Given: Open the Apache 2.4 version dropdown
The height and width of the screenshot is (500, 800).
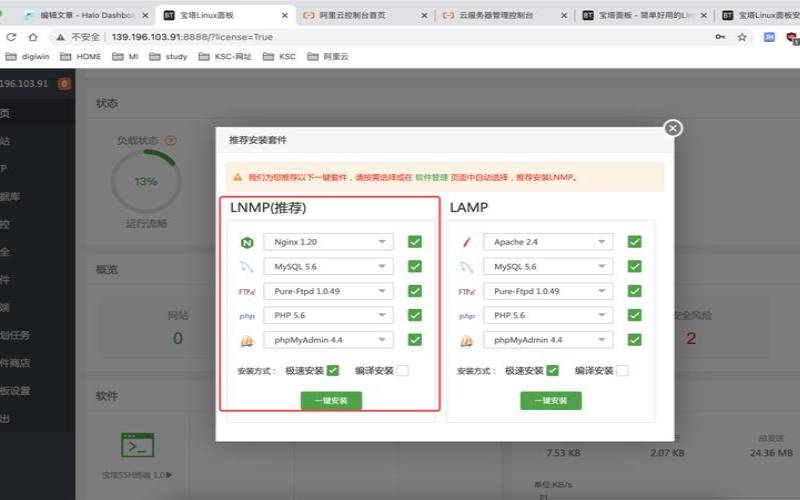Looking at the screenshot, I should click(548, 242).
